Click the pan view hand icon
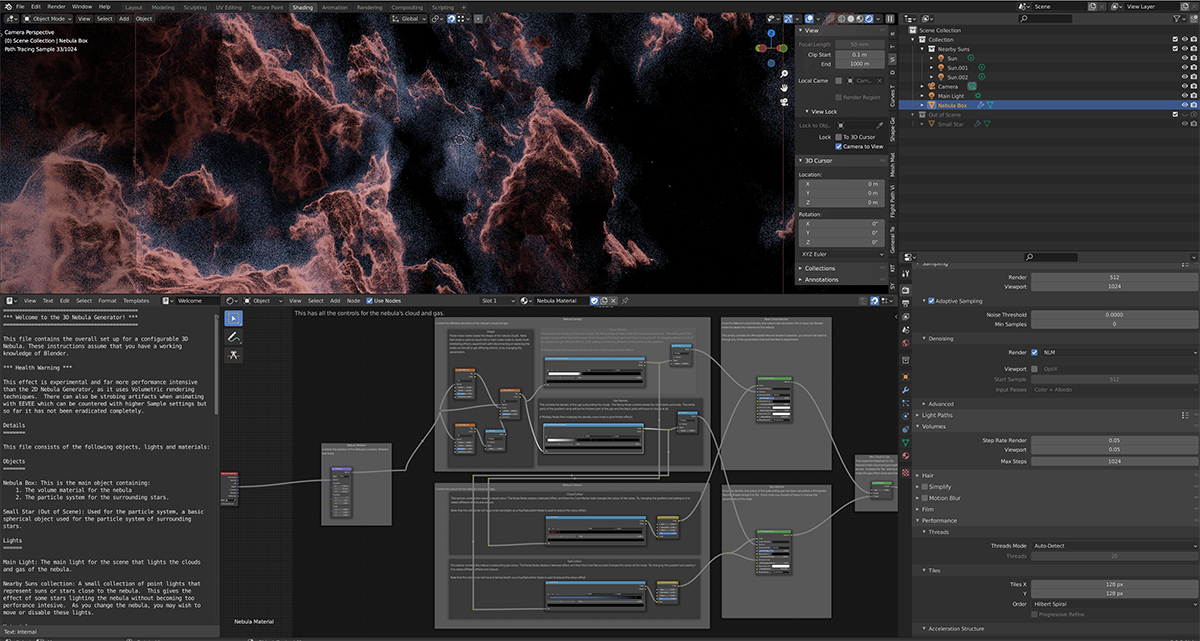 click(785, 86)
